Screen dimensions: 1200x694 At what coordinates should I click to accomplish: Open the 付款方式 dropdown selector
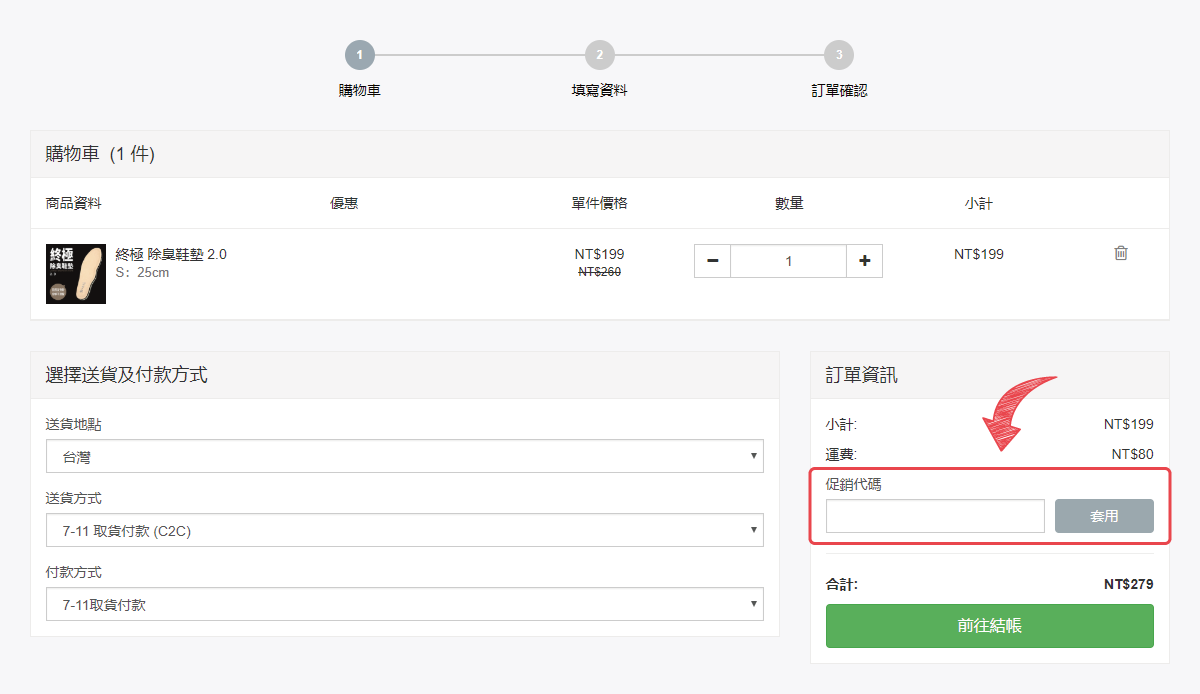(x=404, y=604)
